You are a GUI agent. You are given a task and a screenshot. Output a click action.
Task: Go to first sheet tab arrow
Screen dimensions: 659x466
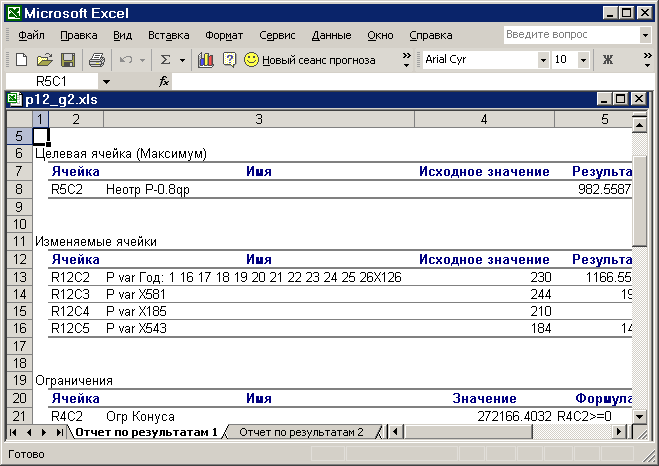[x=13, y=432]
